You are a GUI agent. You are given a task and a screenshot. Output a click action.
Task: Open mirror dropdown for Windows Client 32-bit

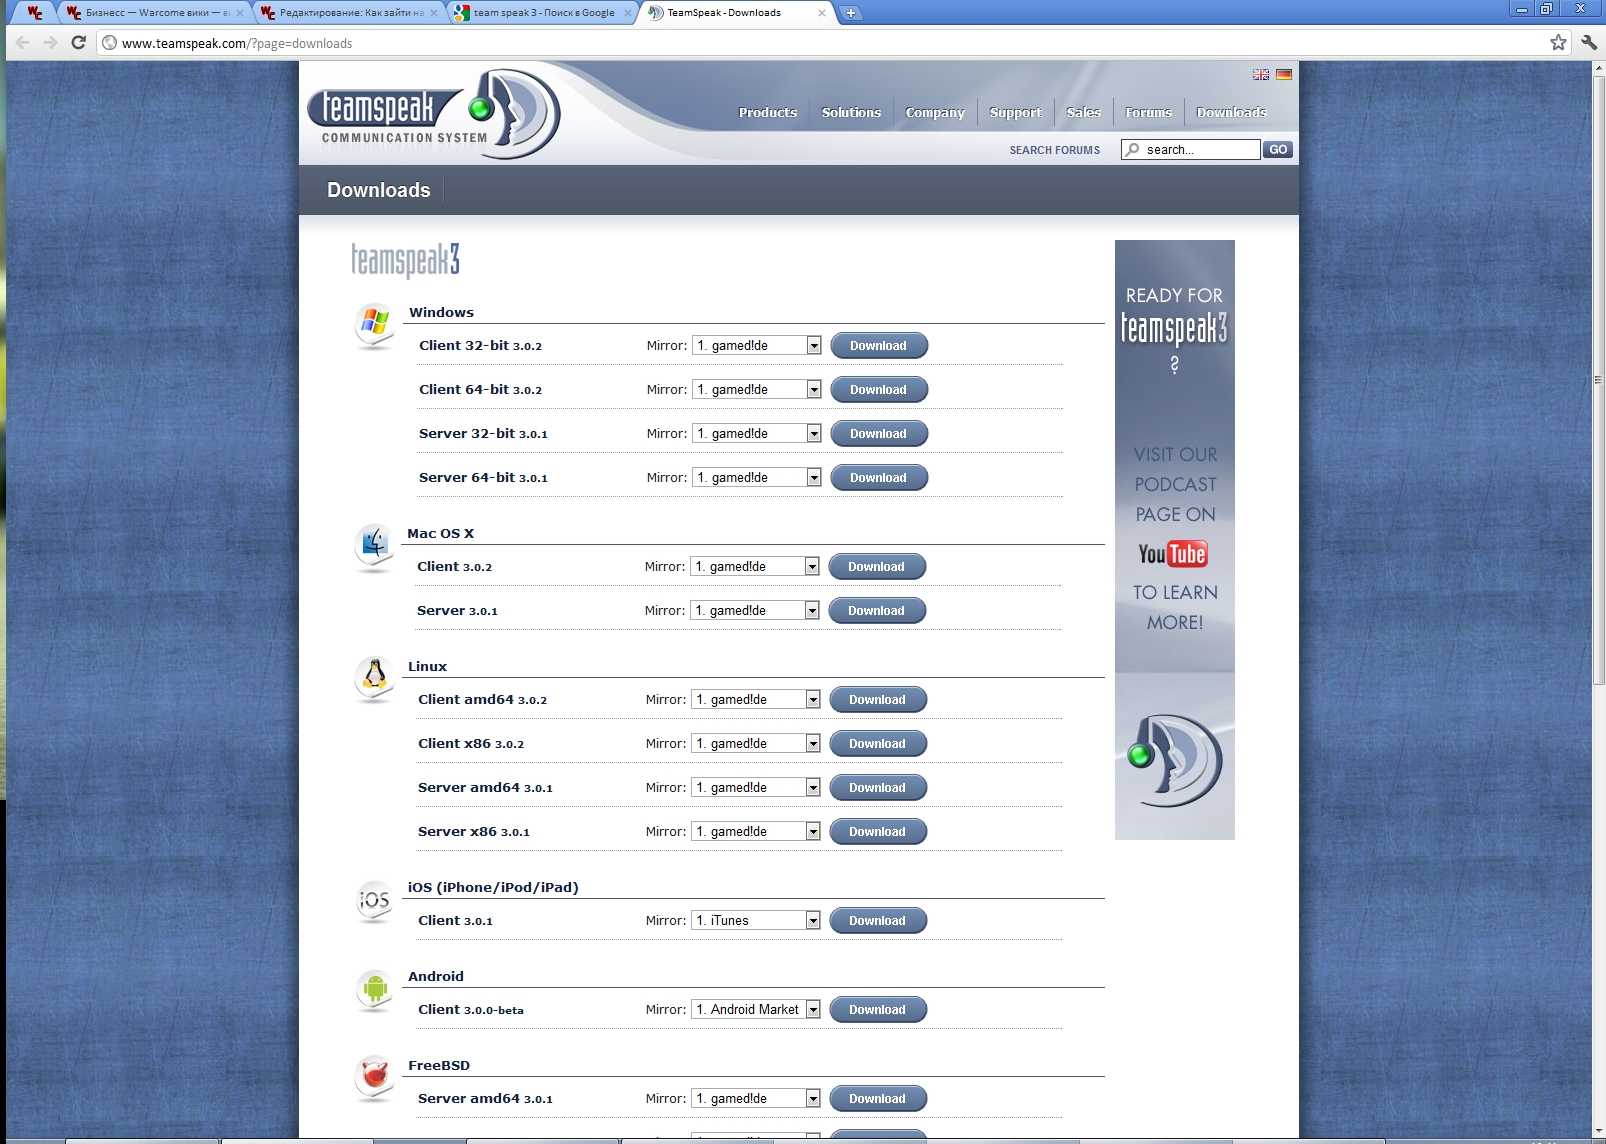coord(757,345)
